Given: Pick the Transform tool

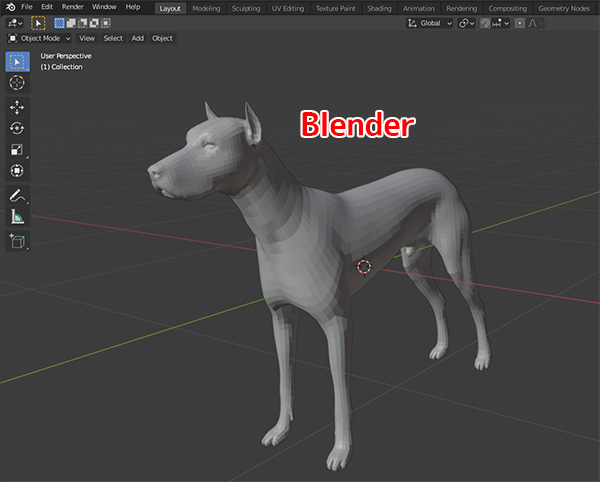Looking at the screenshot, I should [x=17, y=171].
